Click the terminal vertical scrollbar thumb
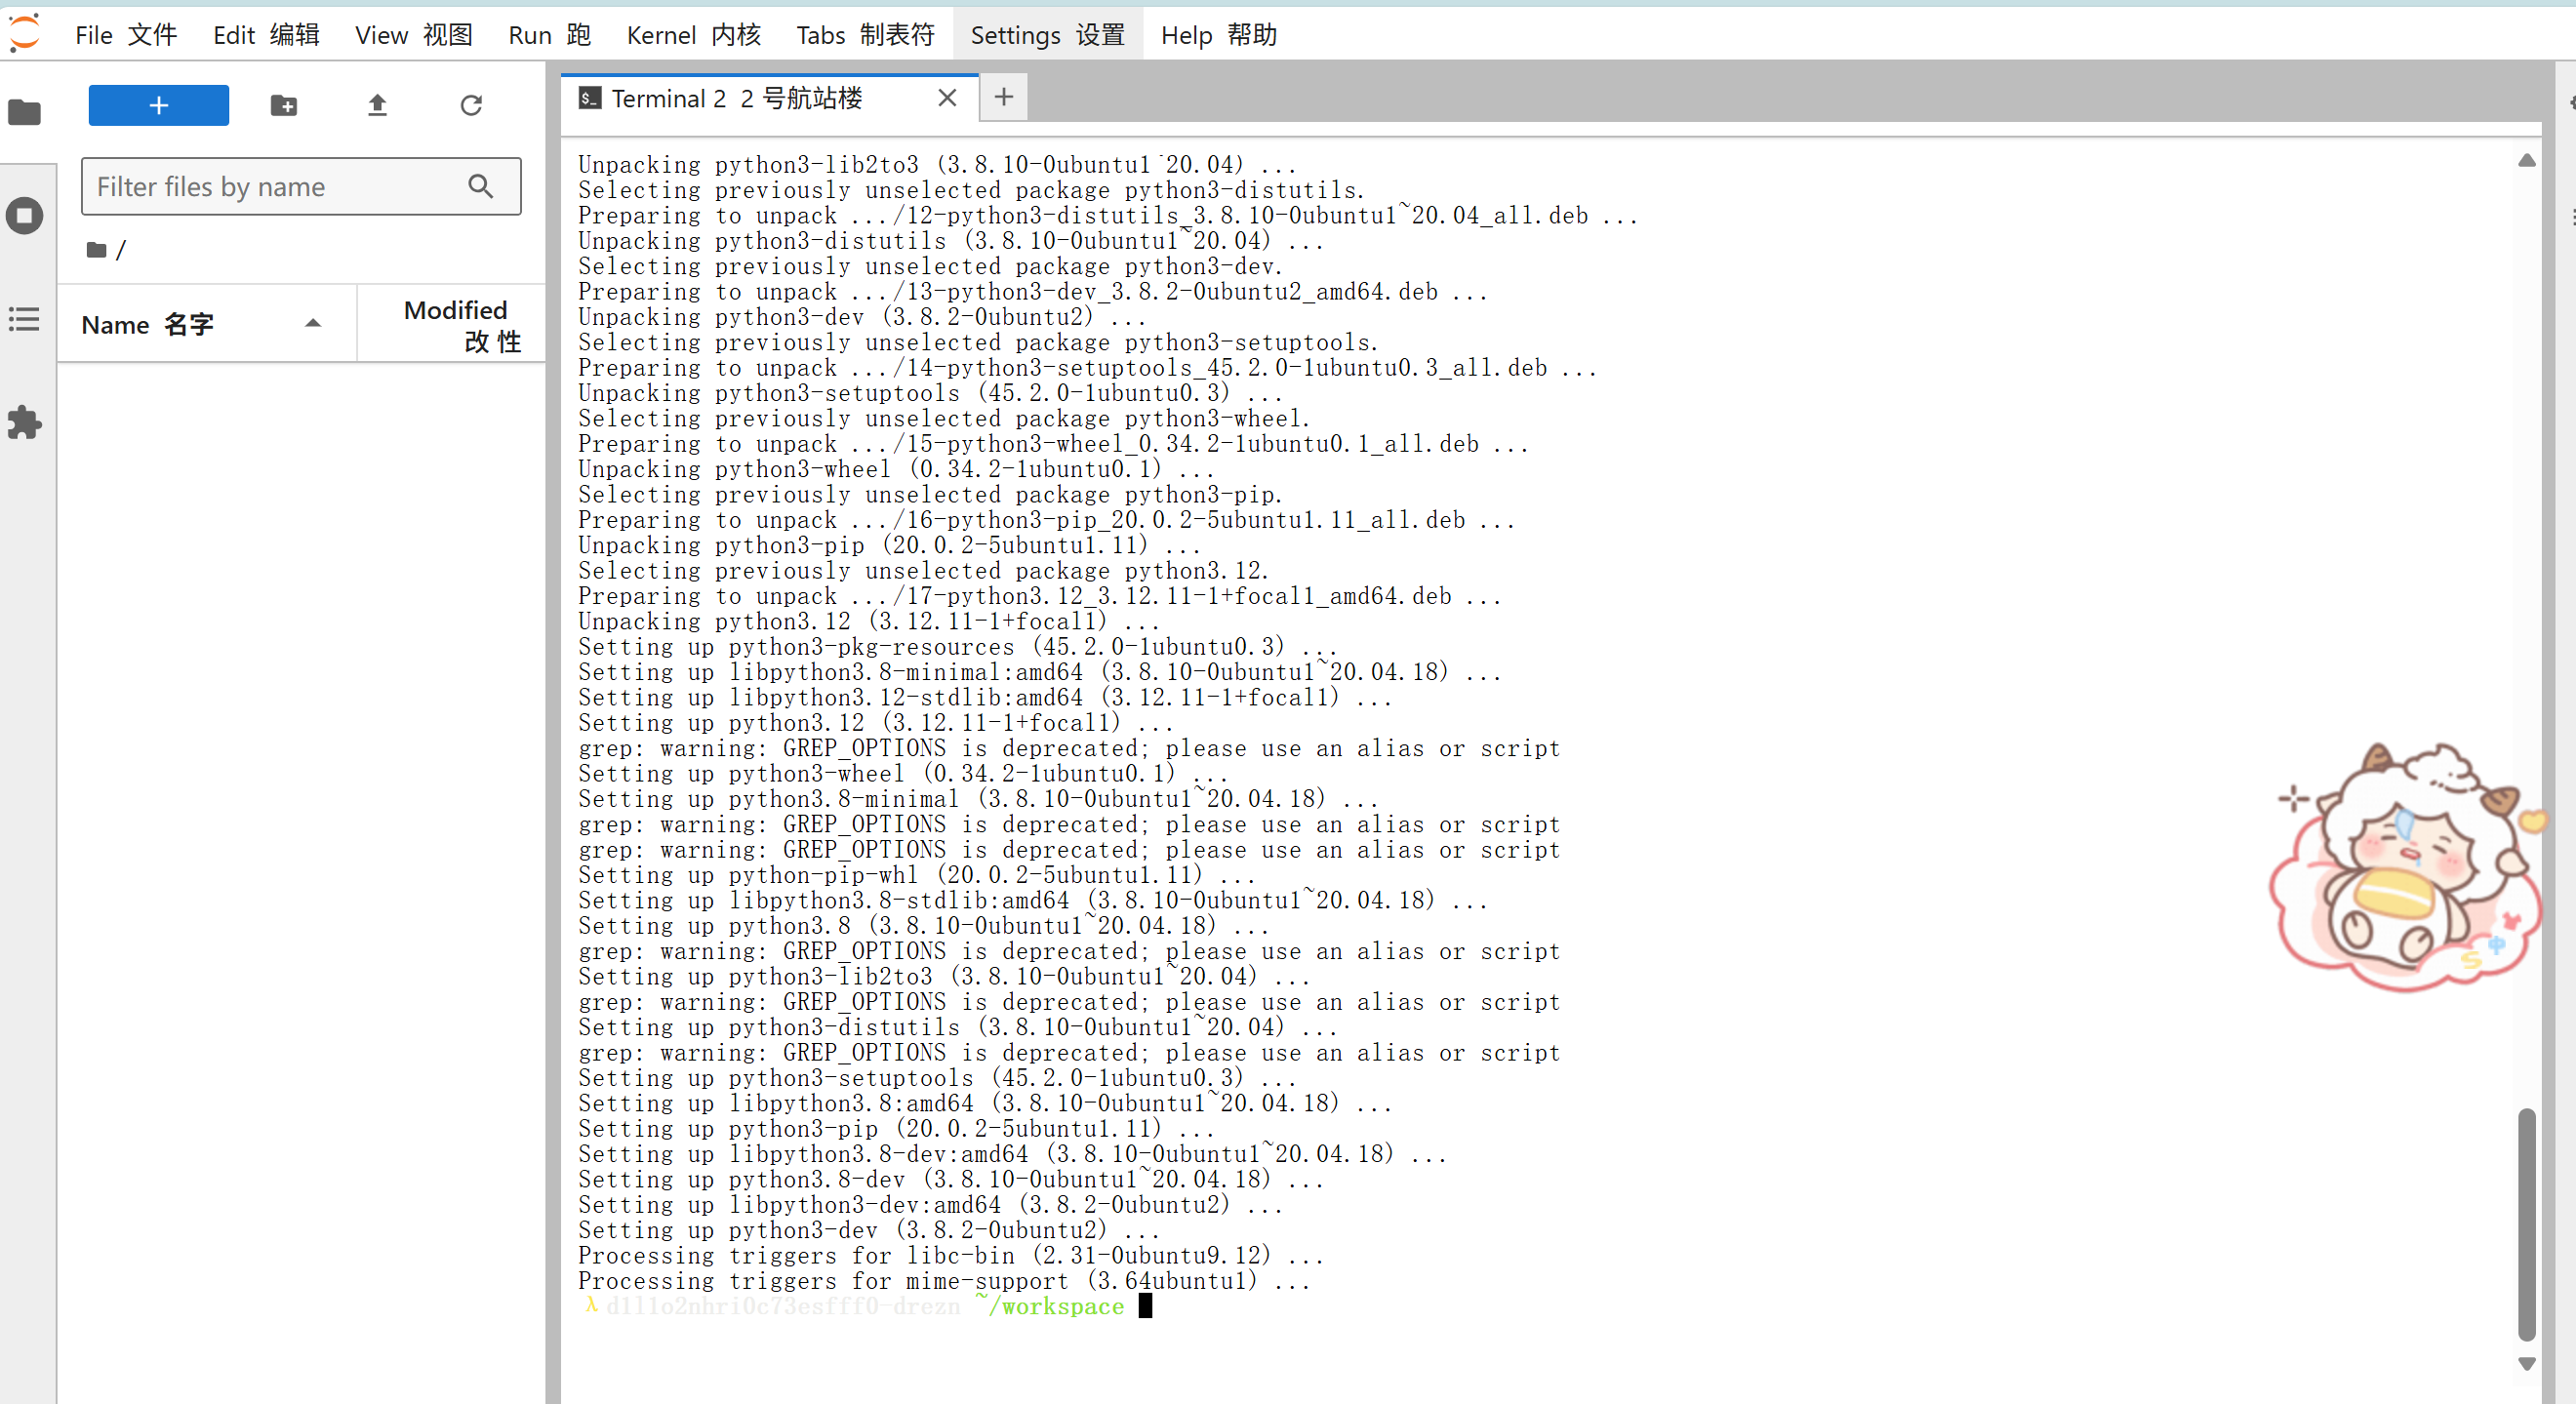2576x1404 pixels. click(x=2526, y=1224)
